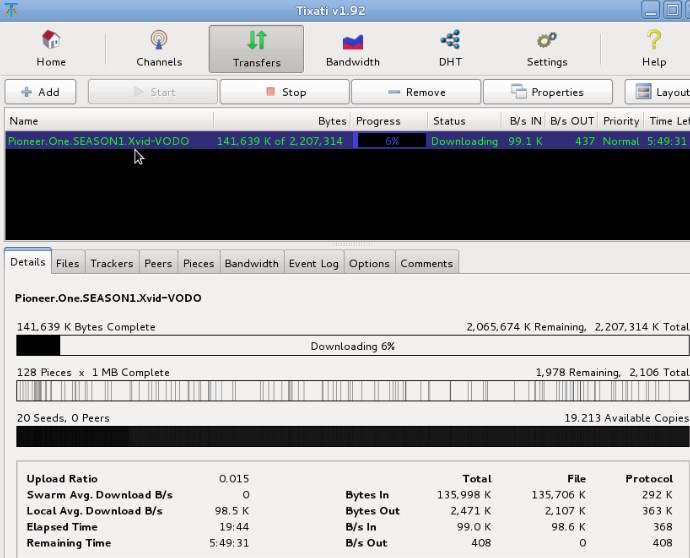The image size is (690, 558).
Task: Open the Settings gear
Action: 546,48
